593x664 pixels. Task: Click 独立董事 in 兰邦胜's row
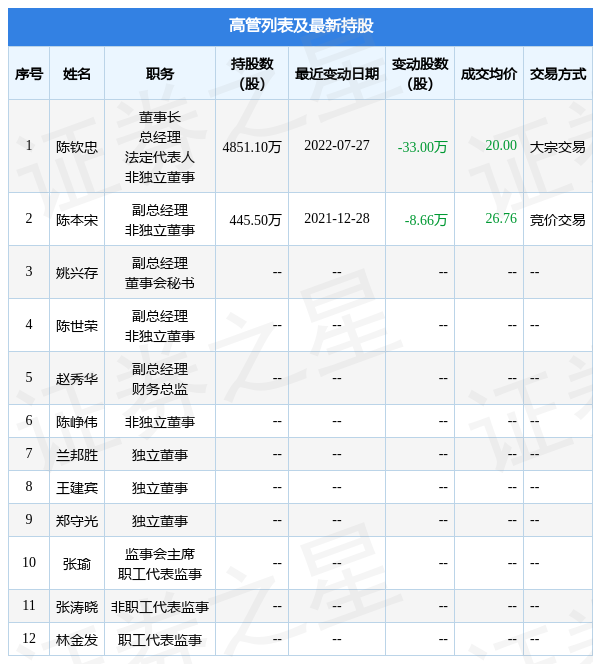pos(160,455)
